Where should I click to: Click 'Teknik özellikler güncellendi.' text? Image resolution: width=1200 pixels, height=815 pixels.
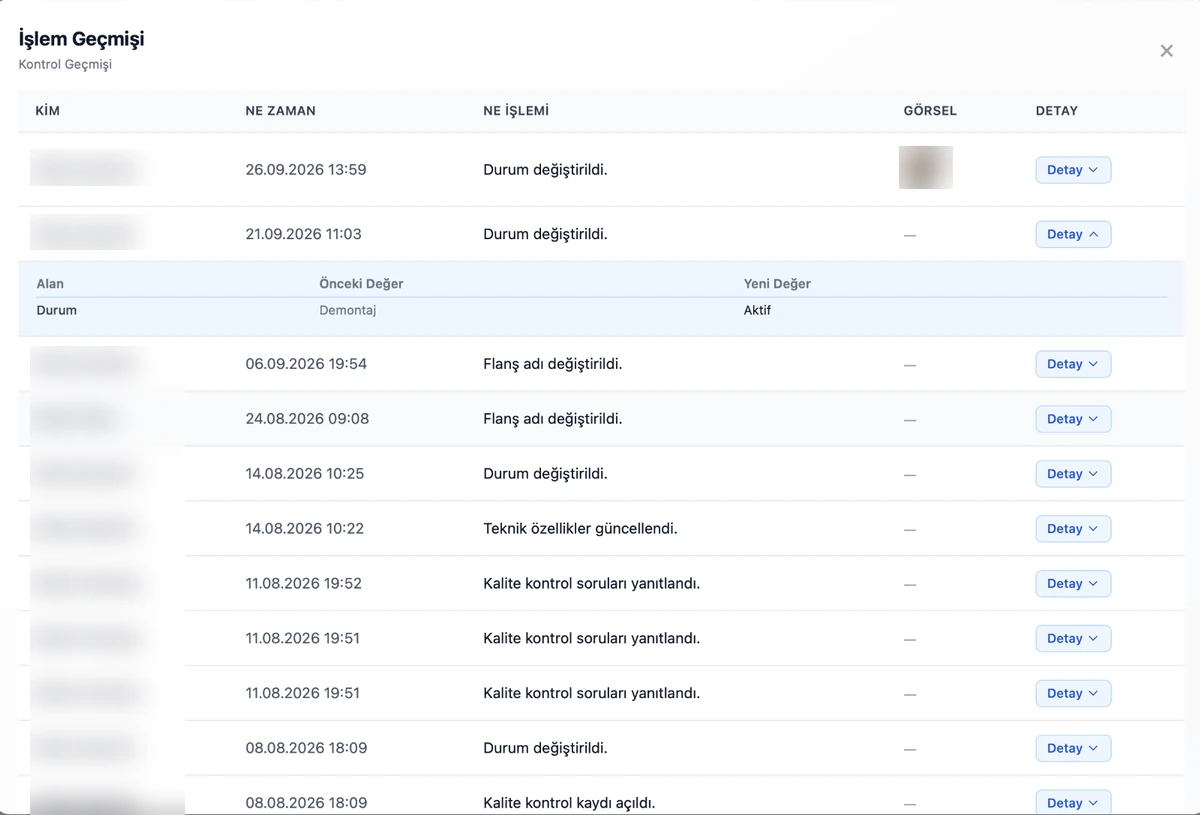pyautogui.click(x=580, y=529)
